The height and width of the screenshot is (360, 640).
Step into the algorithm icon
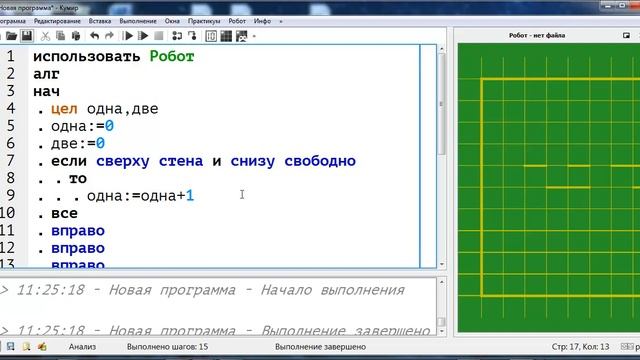[x=192, y=36]
